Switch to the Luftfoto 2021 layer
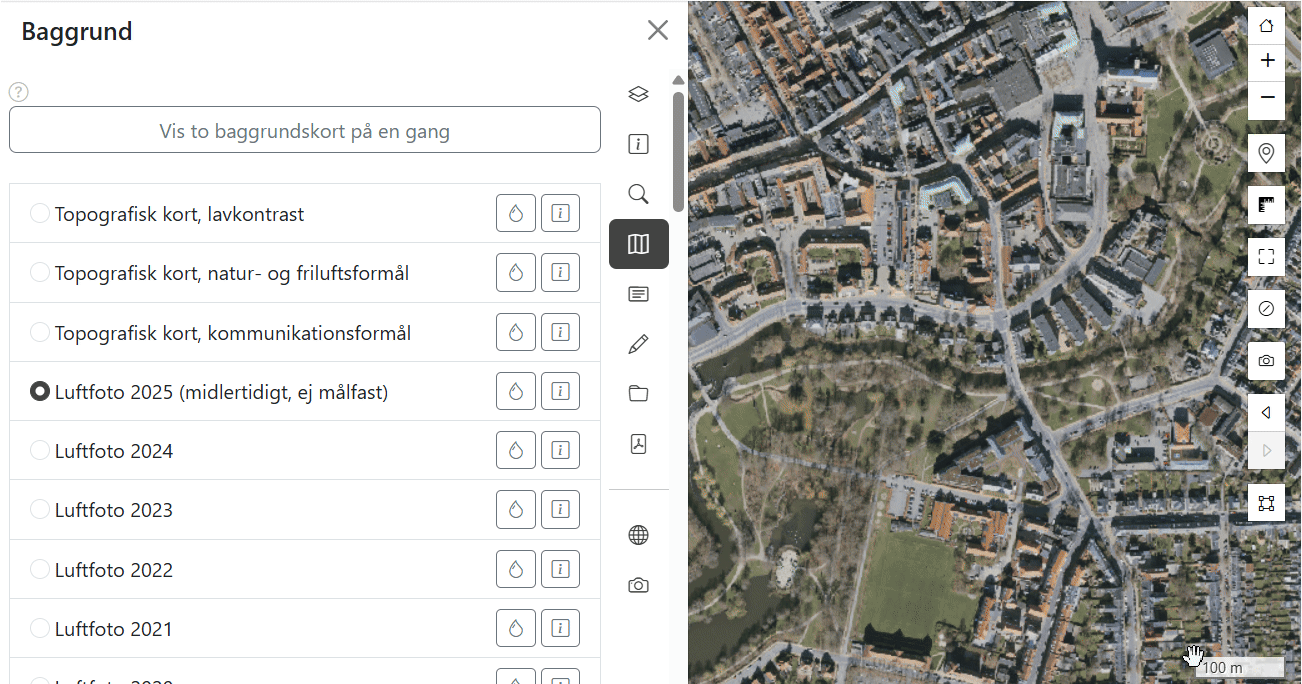The image size is (1302, 684). [40, 628]
